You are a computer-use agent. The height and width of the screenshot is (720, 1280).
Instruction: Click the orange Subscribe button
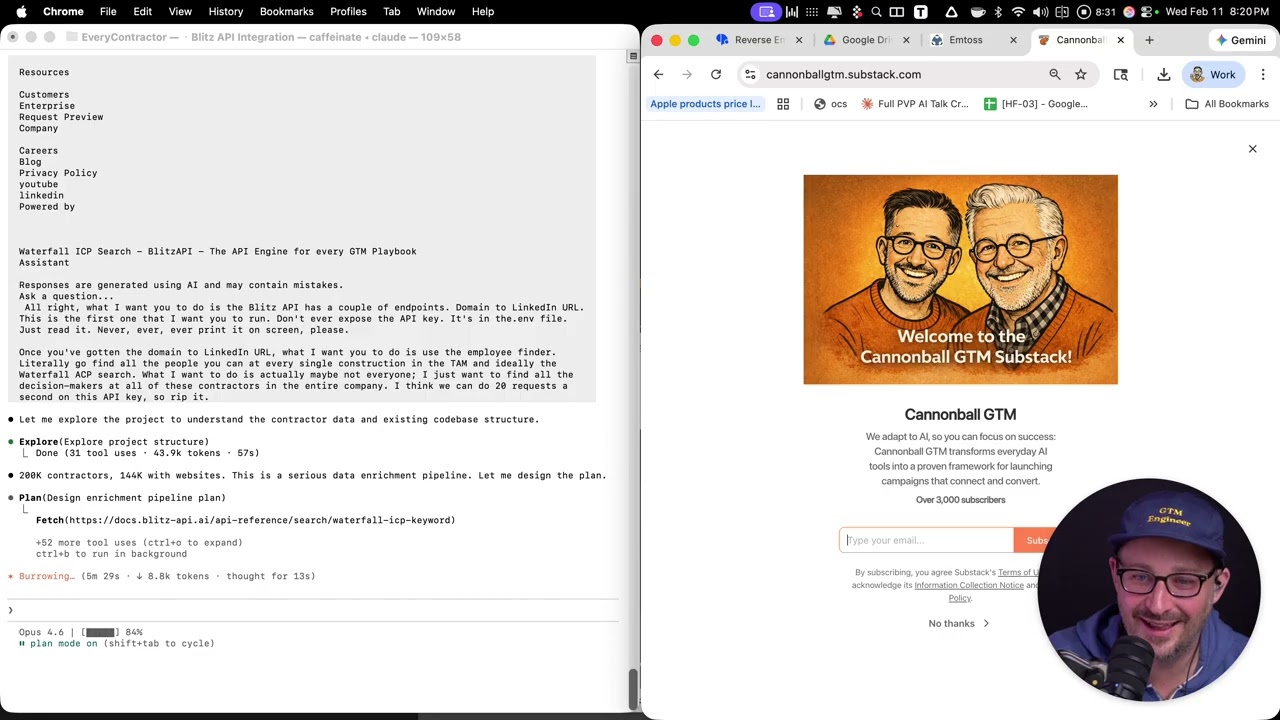pyautogui.click(x=1038, y=540)
